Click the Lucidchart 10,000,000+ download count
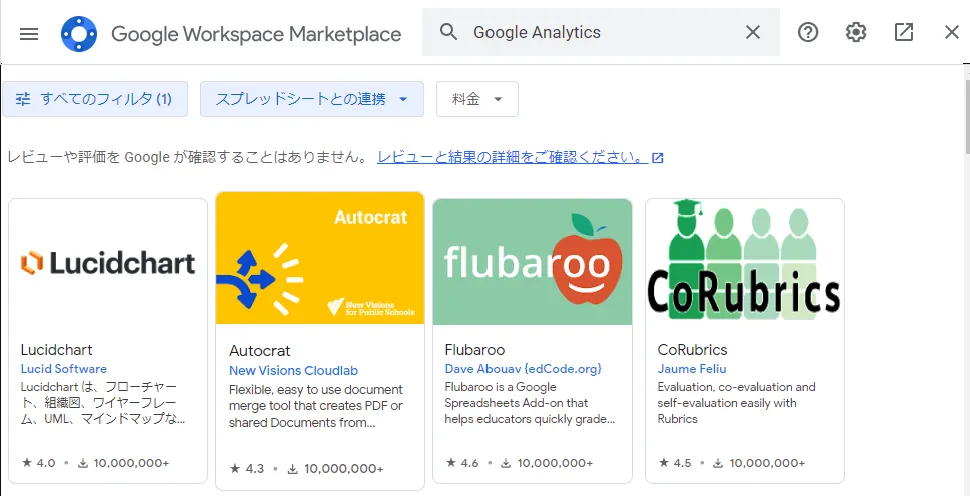 click(123, 463)
